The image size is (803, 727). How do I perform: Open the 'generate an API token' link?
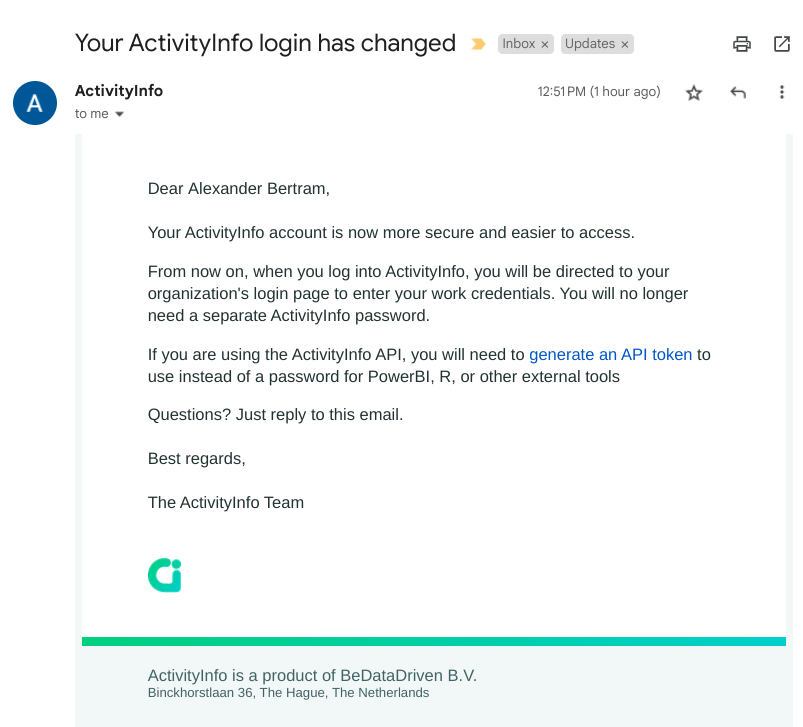coord(610,354)
